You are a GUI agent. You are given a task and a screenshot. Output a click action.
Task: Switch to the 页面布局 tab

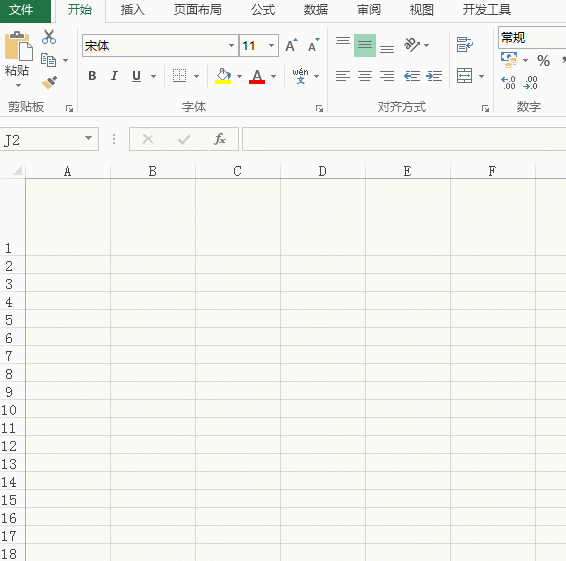click(197, 10)
